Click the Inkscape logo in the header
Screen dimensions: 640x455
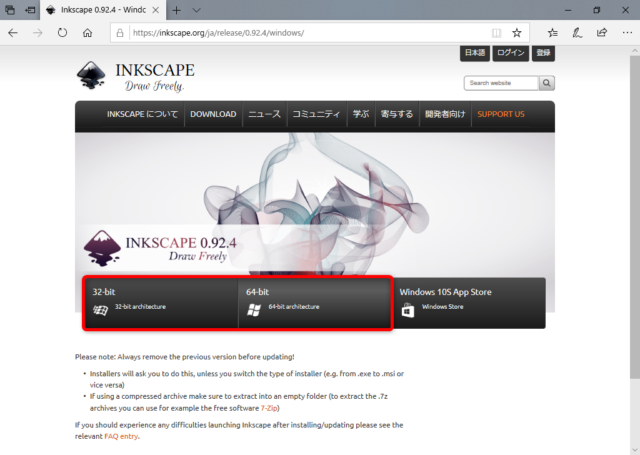tap(136, 76)
